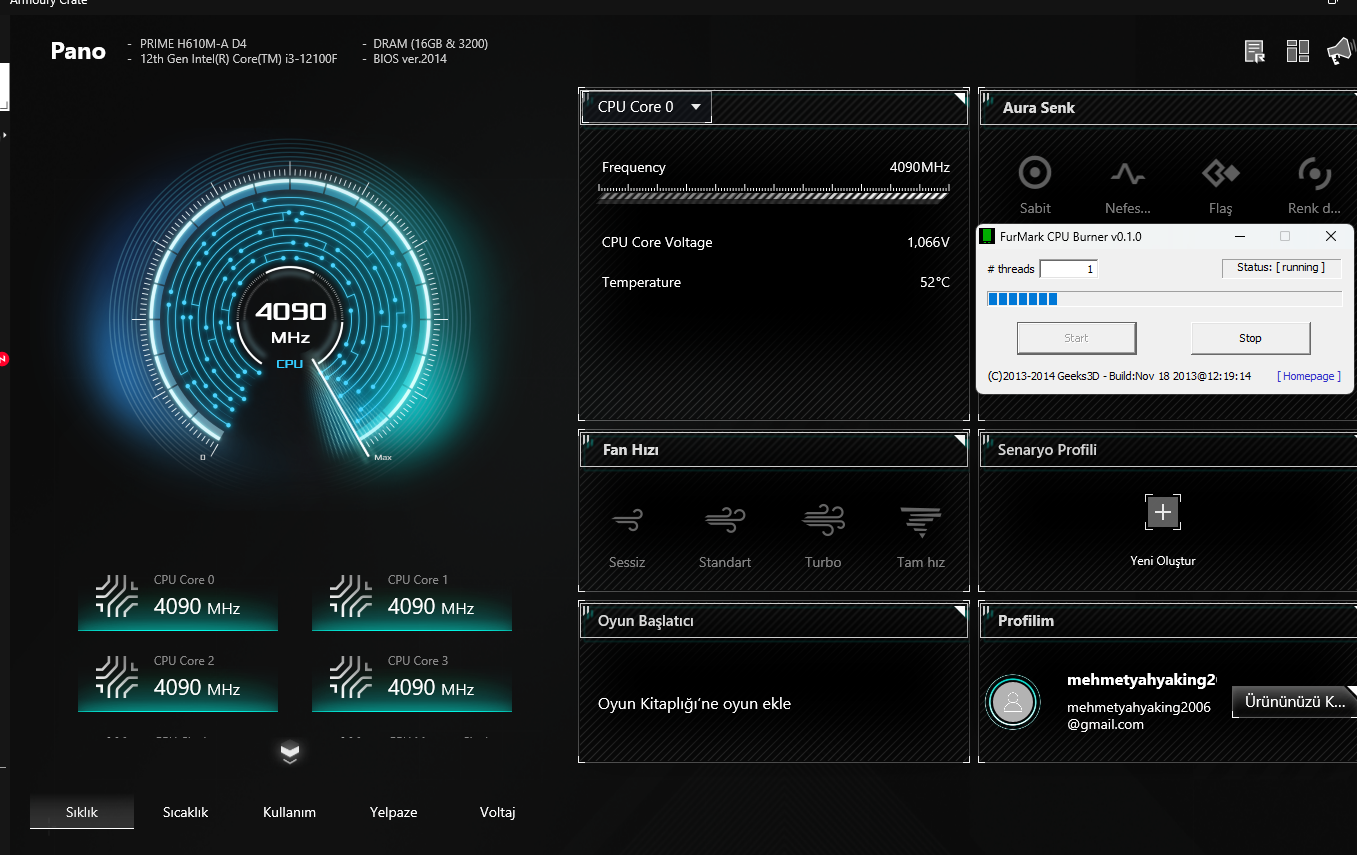Switch to the Sıcaklık tab

(185, 812)
